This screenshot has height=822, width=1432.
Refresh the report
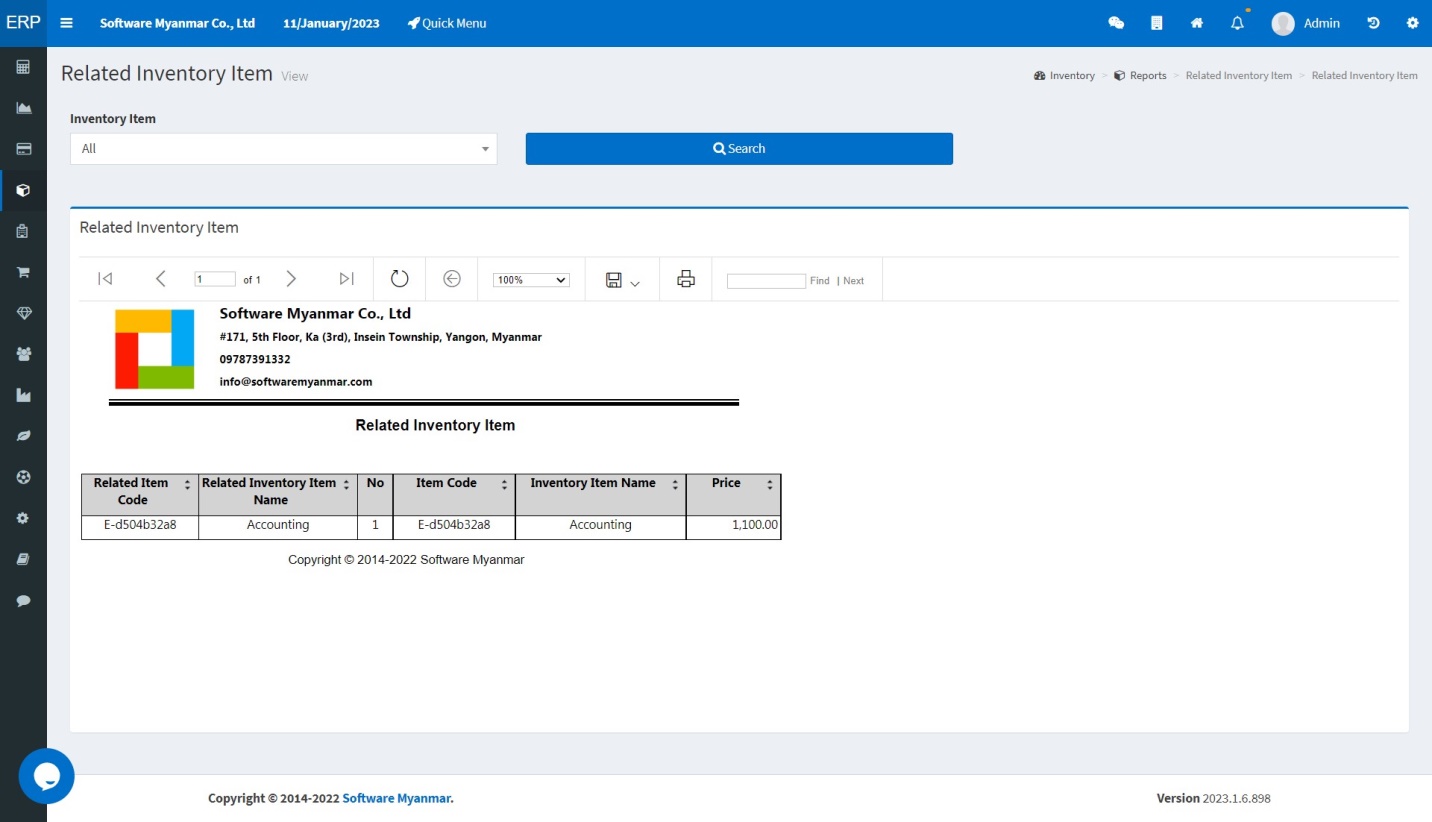(400, 279)
